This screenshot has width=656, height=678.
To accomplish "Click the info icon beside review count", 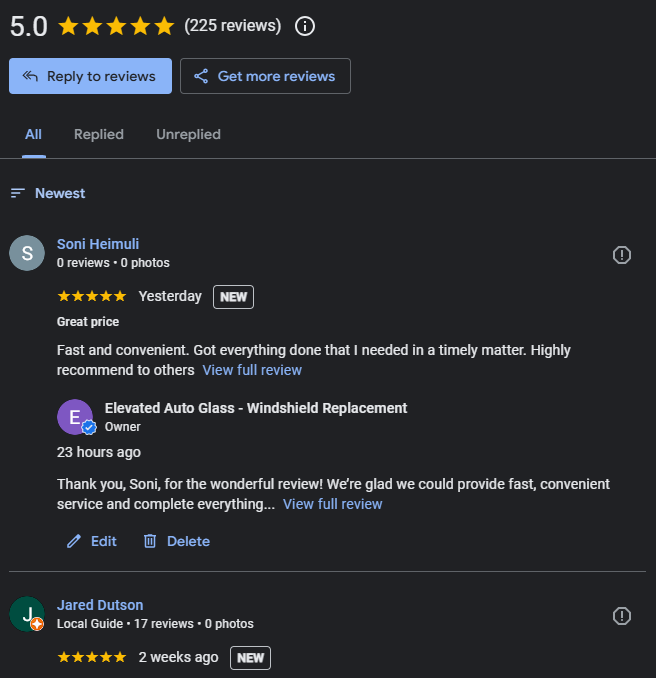I will click(x=306, y=26).
